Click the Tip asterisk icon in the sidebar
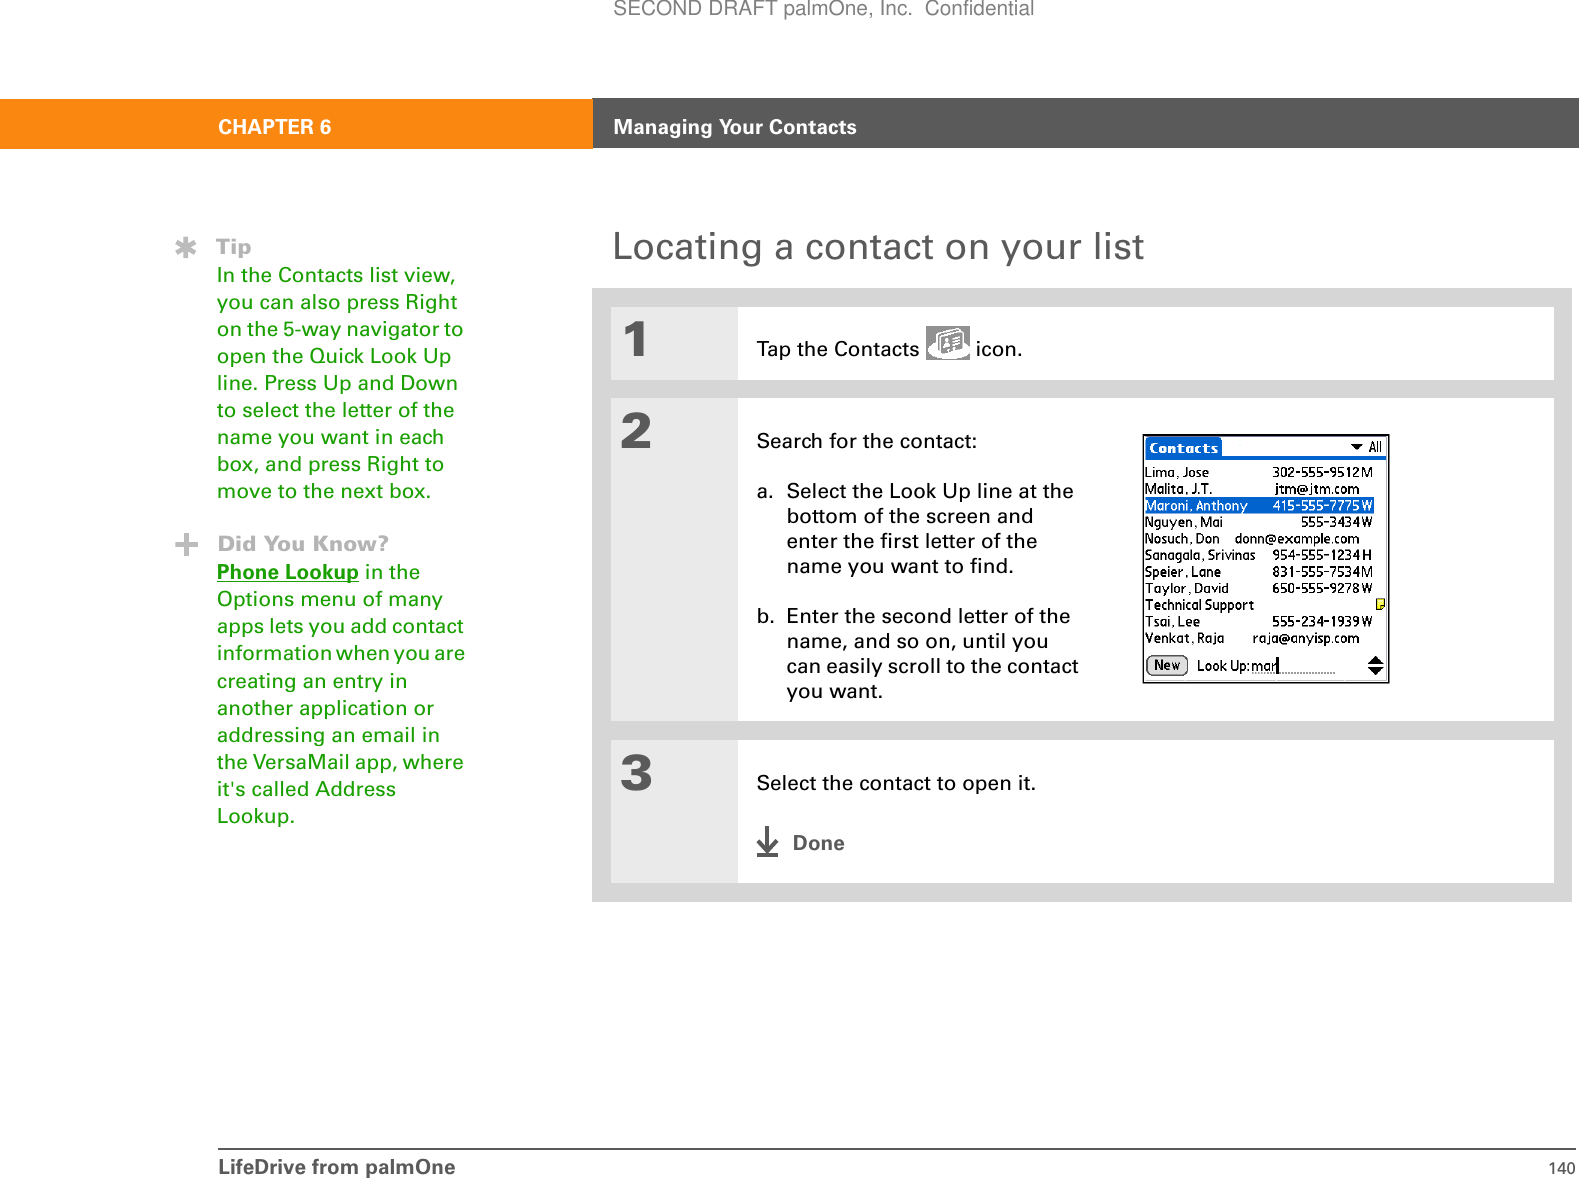 [x=185, y=247]
